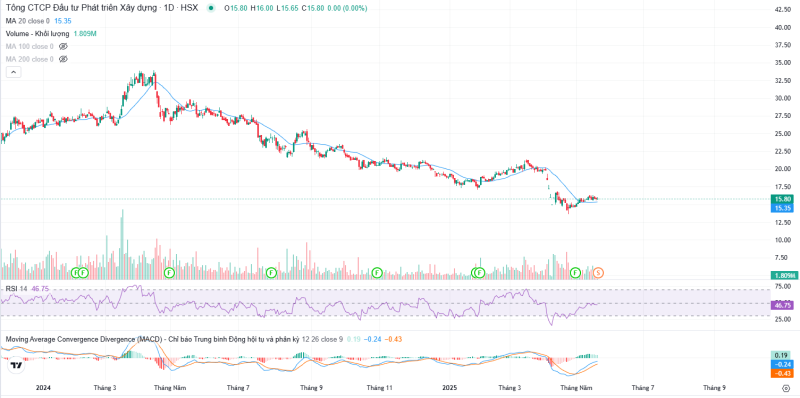Select the MA 20 close 0 legend
Viewport: 800px width, 398px height.
28,21
